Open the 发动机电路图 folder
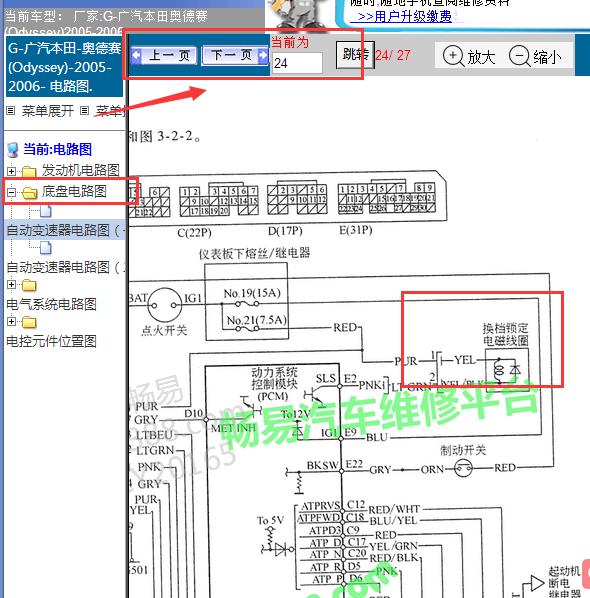 pyautogui.click(x=29, y=171)
